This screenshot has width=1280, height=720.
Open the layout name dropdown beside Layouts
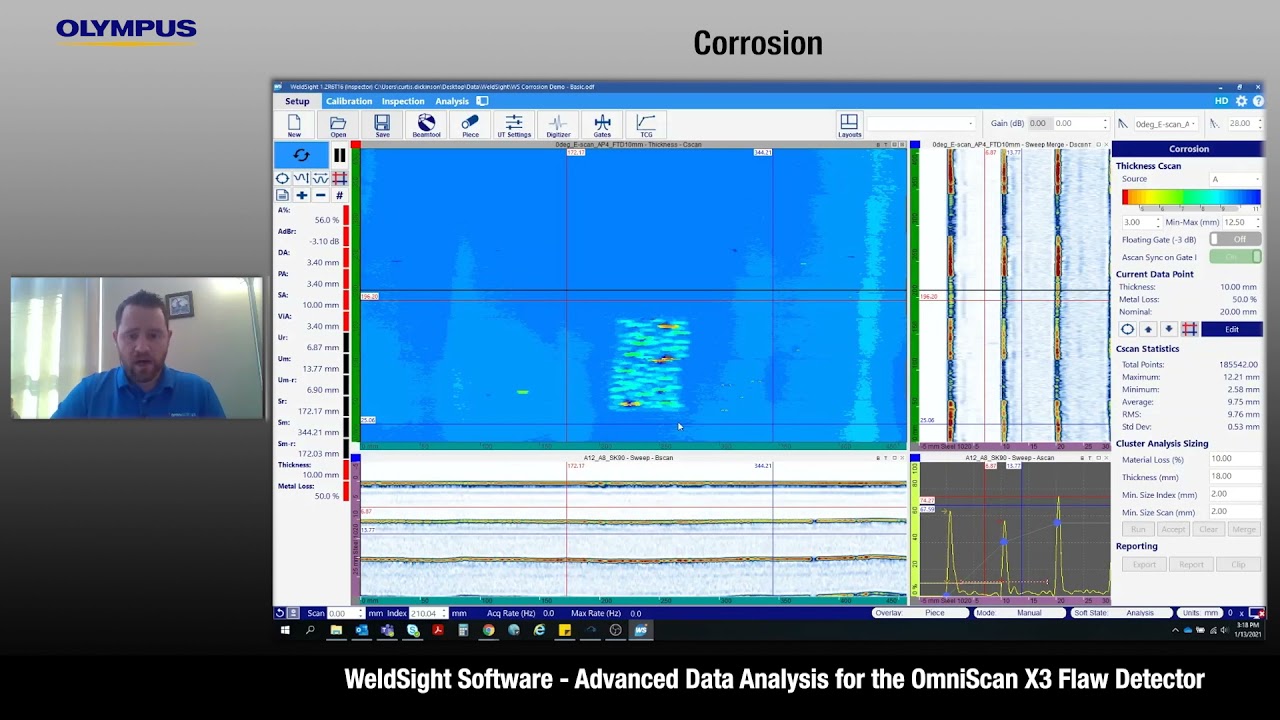point(921,123)
